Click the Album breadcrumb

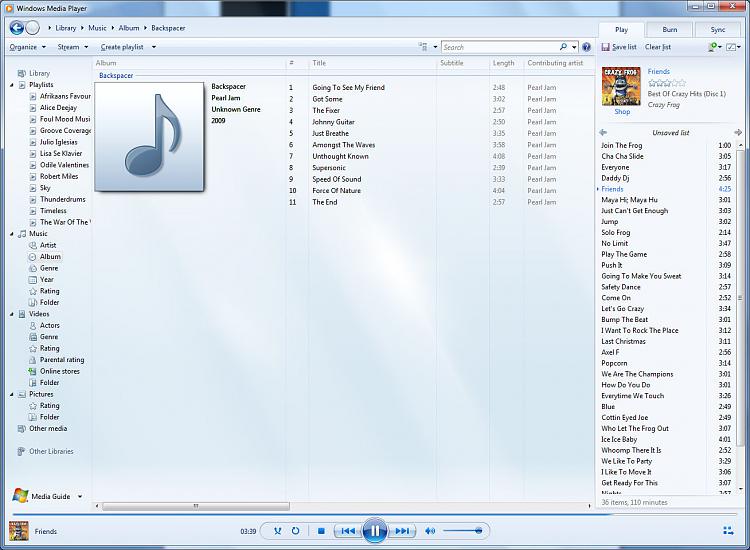129,28
